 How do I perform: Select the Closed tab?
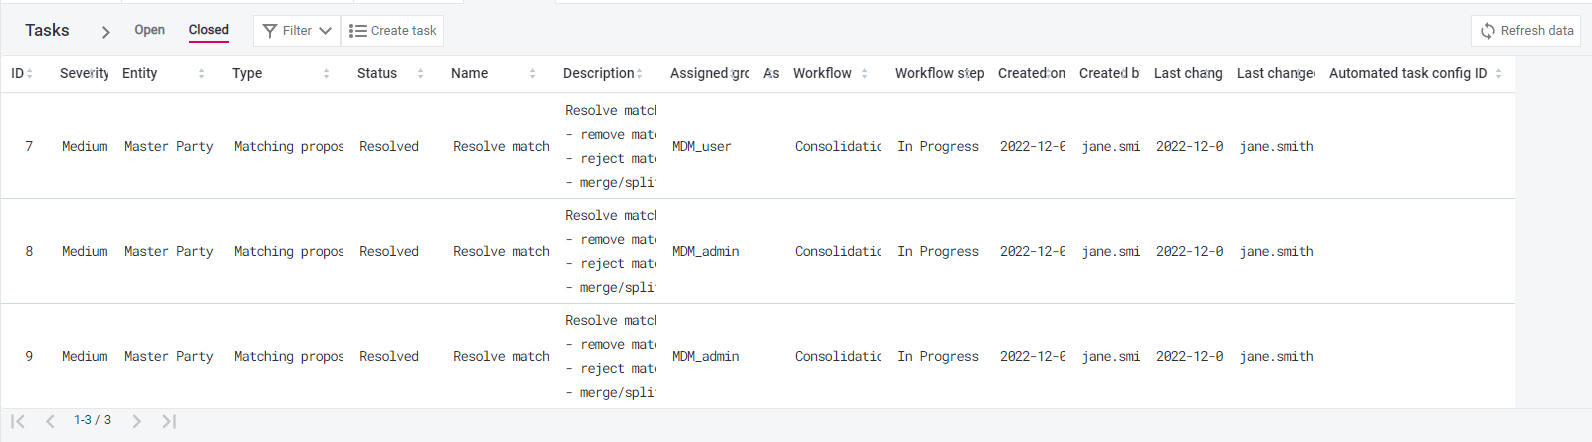(209, 30)
